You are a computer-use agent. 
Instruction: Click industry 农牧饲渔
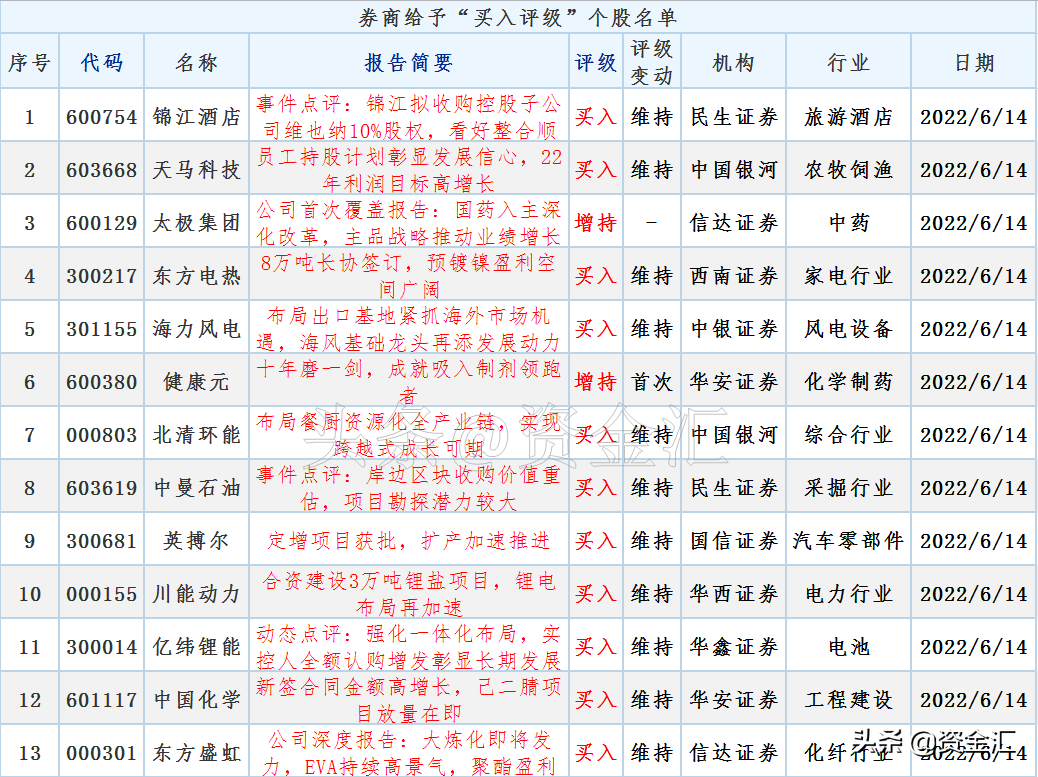click(x=848, y=170)
